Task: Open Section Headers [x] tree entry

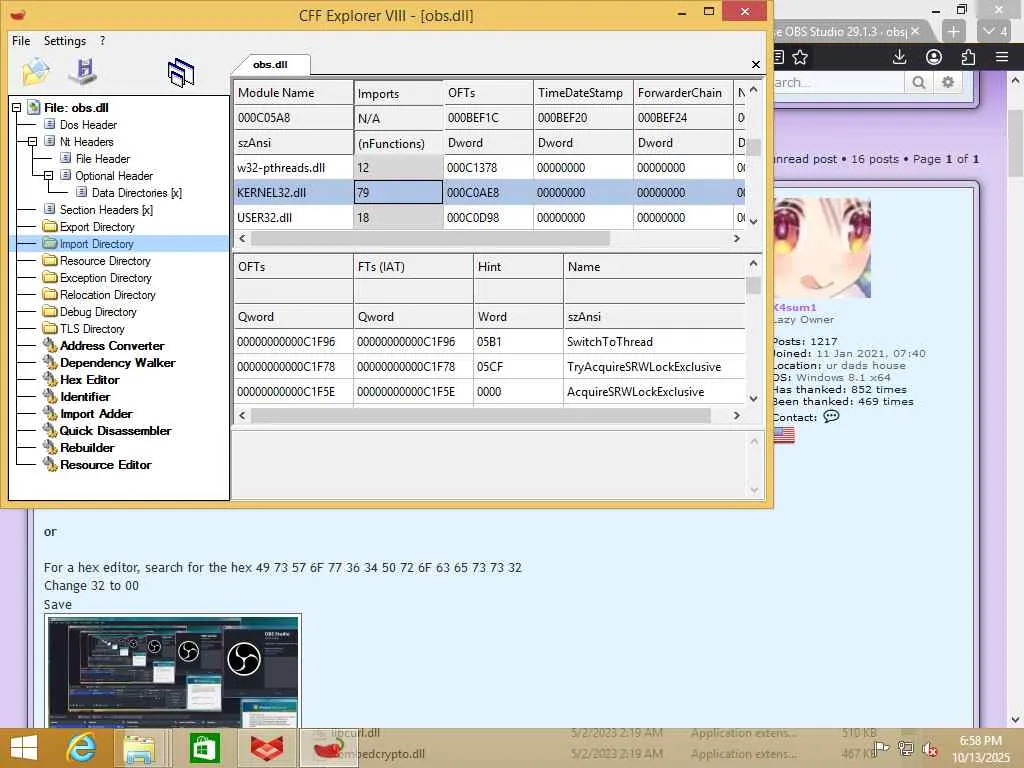Action: pyautogui.click(x=106, y=210)
